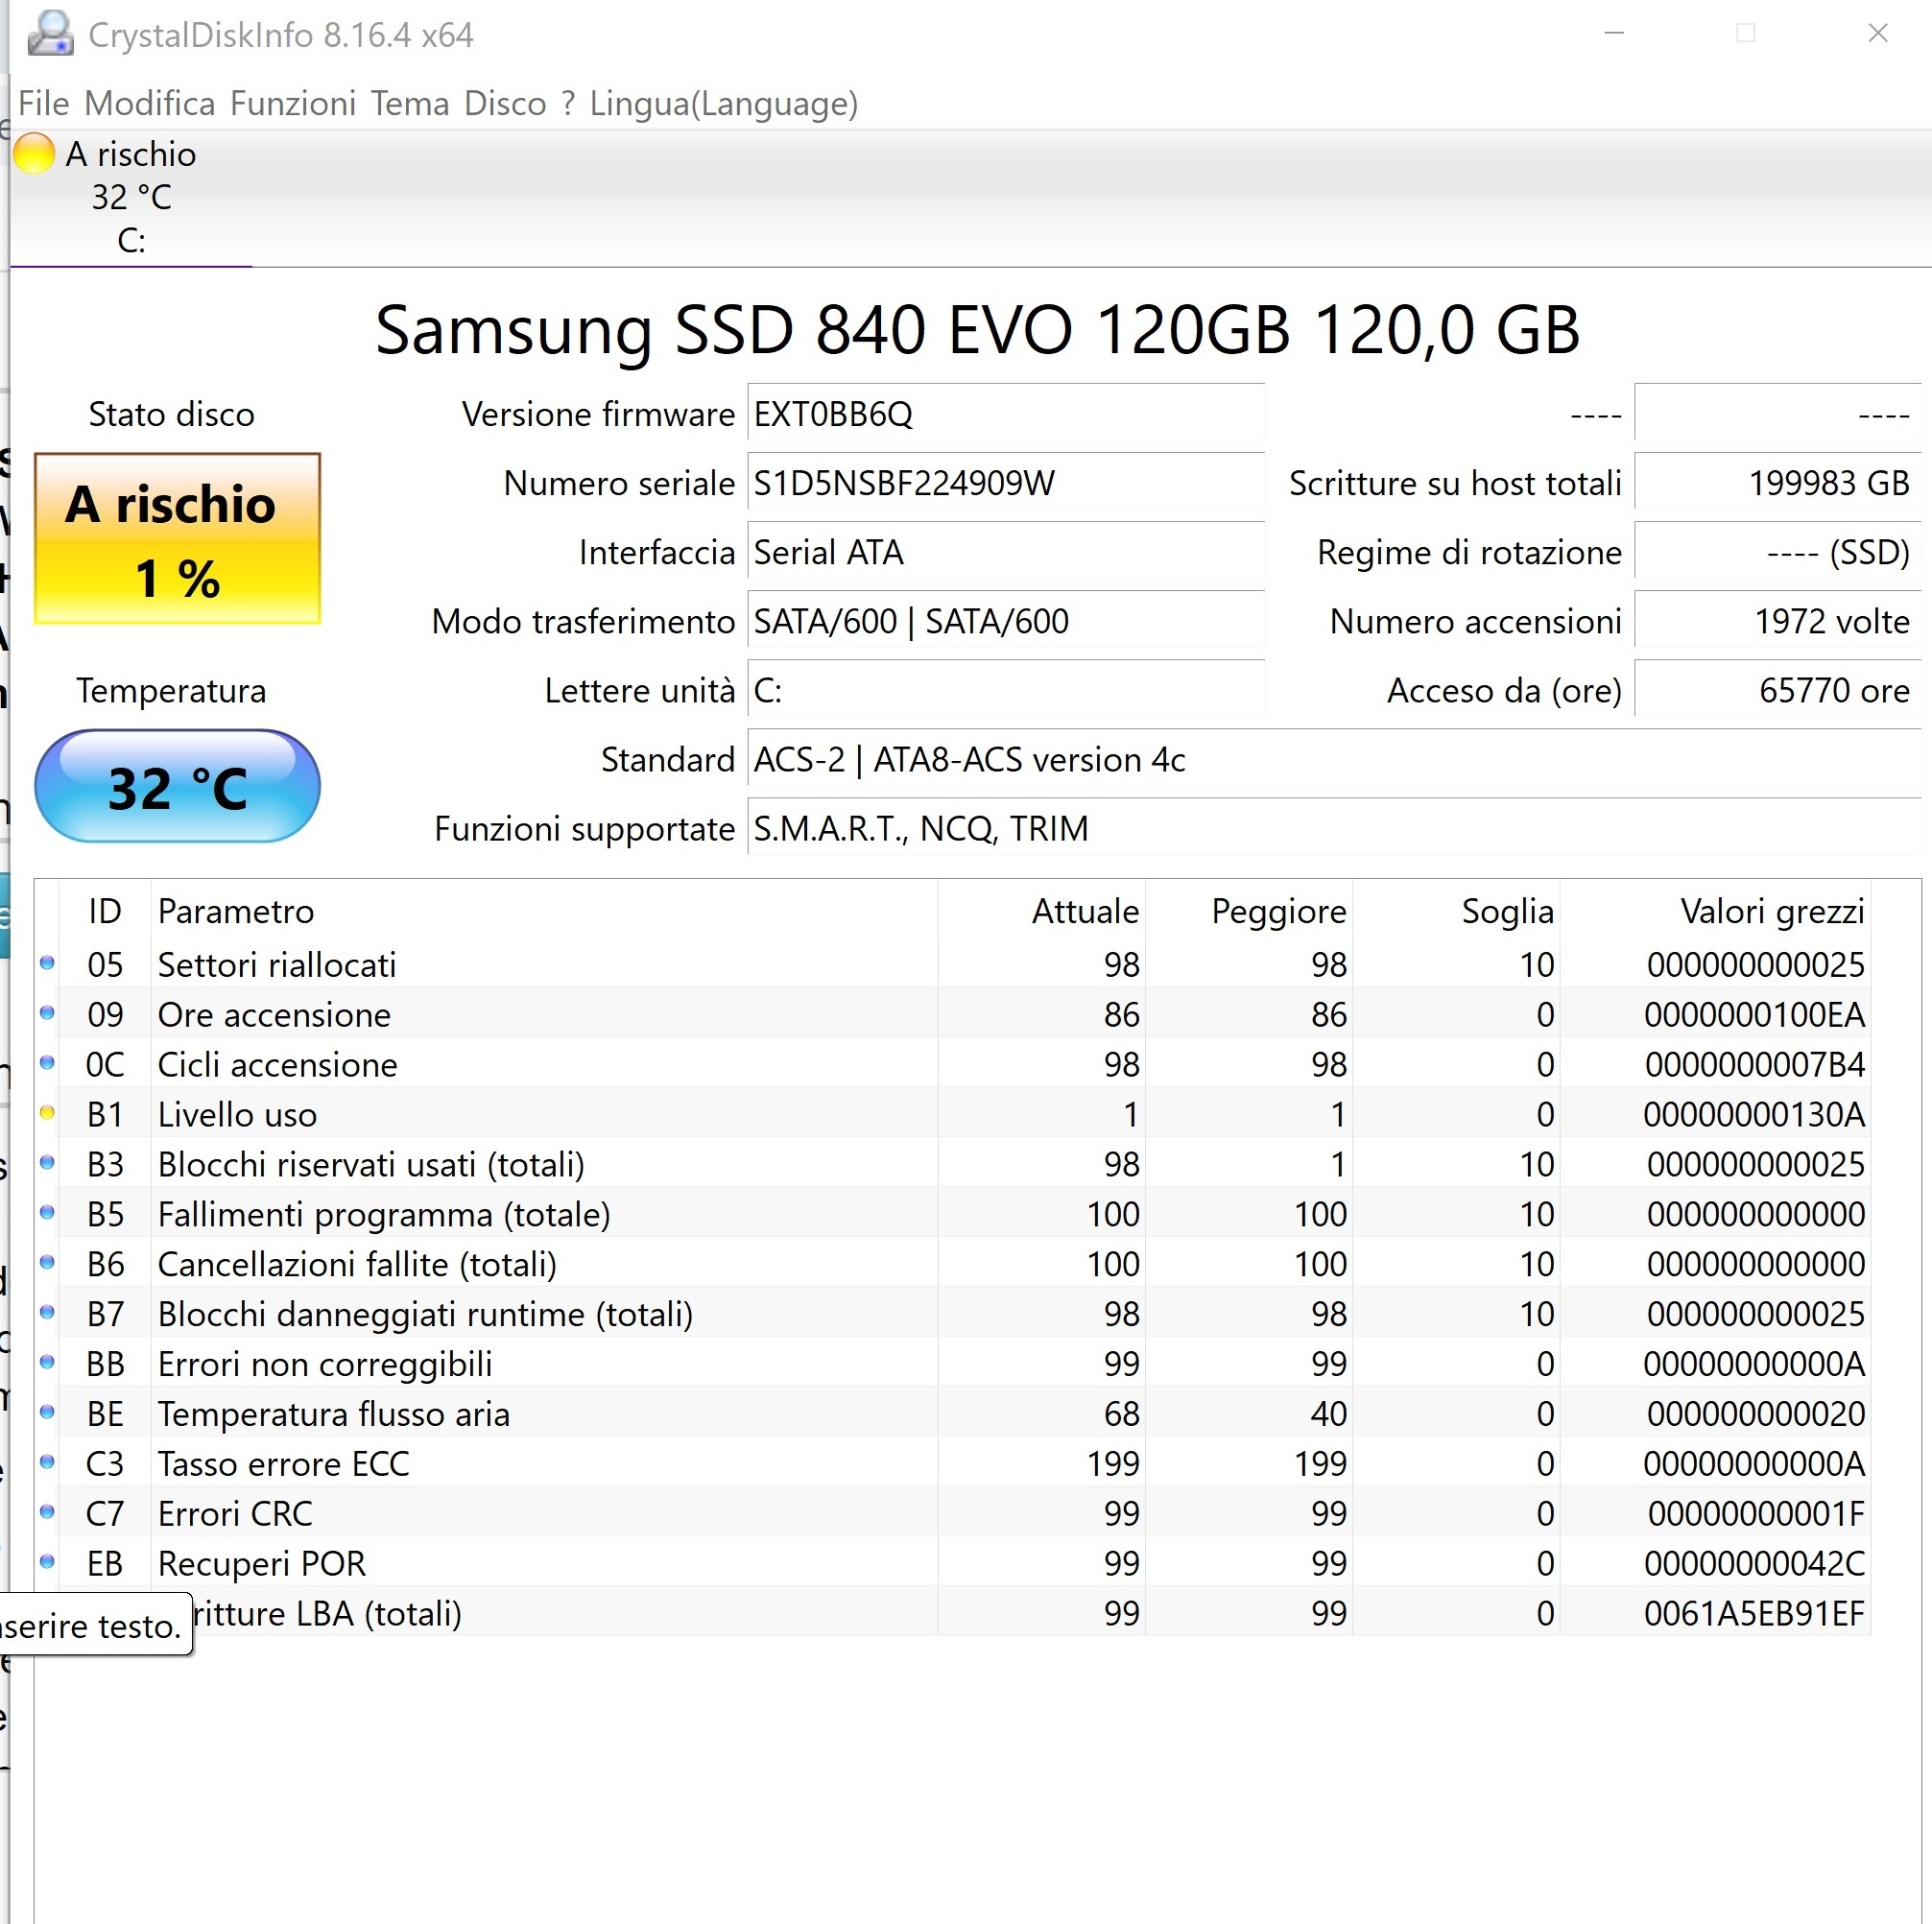Open the Lingua(Language) menu

(723, 103)
